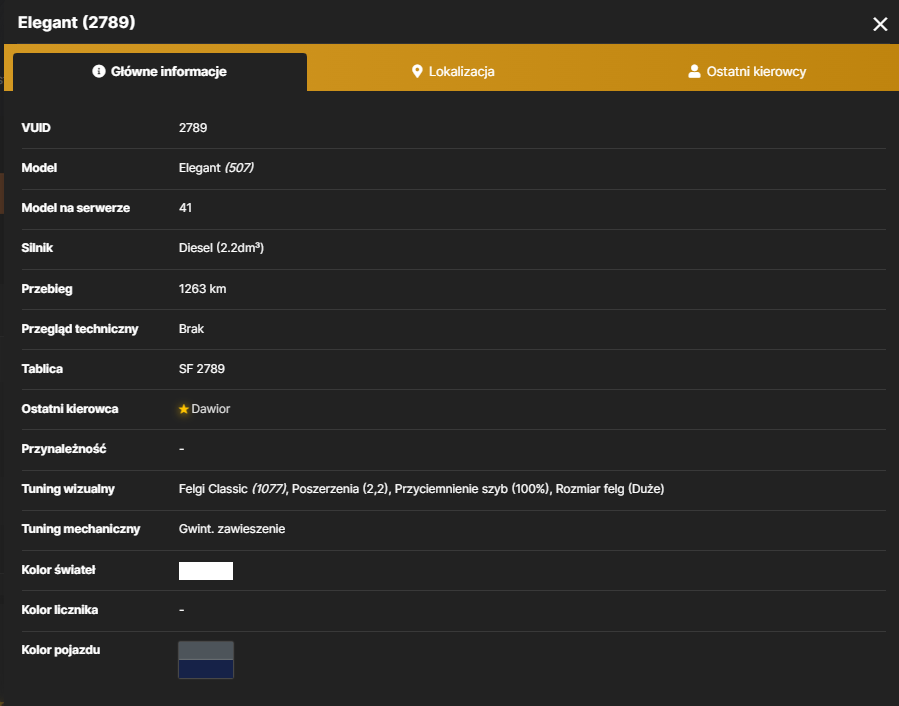Click the gold star next to Dawior
The width and height of the screenshot is (899, 706).
point(183,409)
